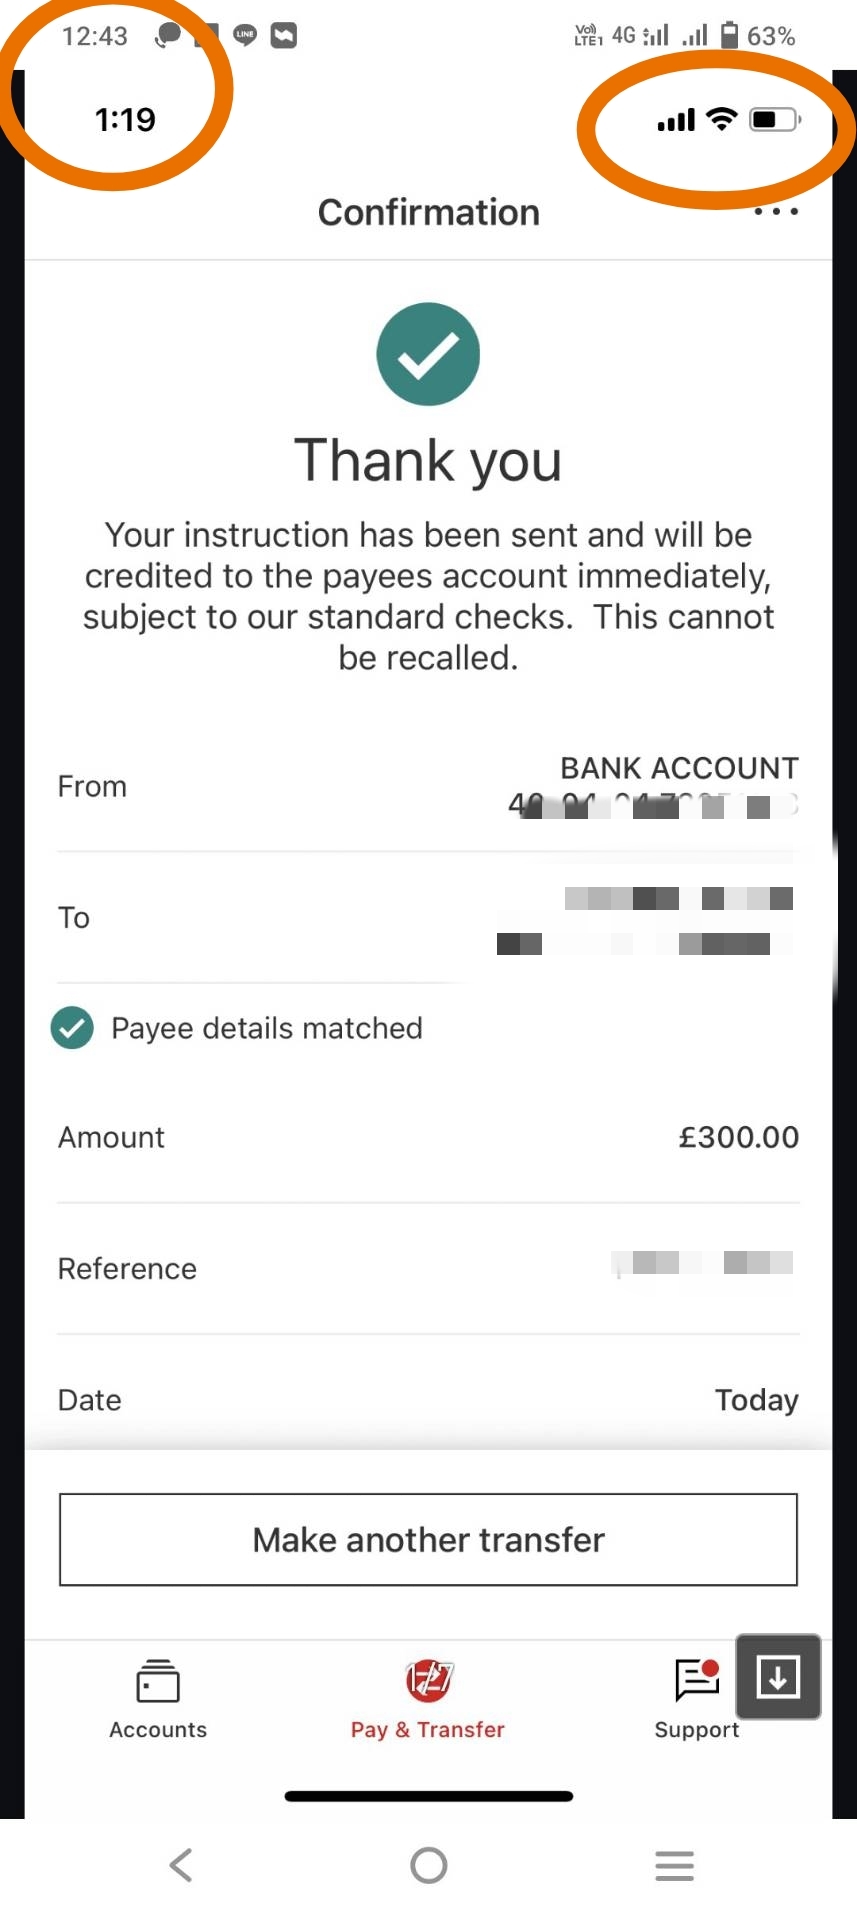
Task: Tap the download arrow overlay button
Action: click(778, 1677)
